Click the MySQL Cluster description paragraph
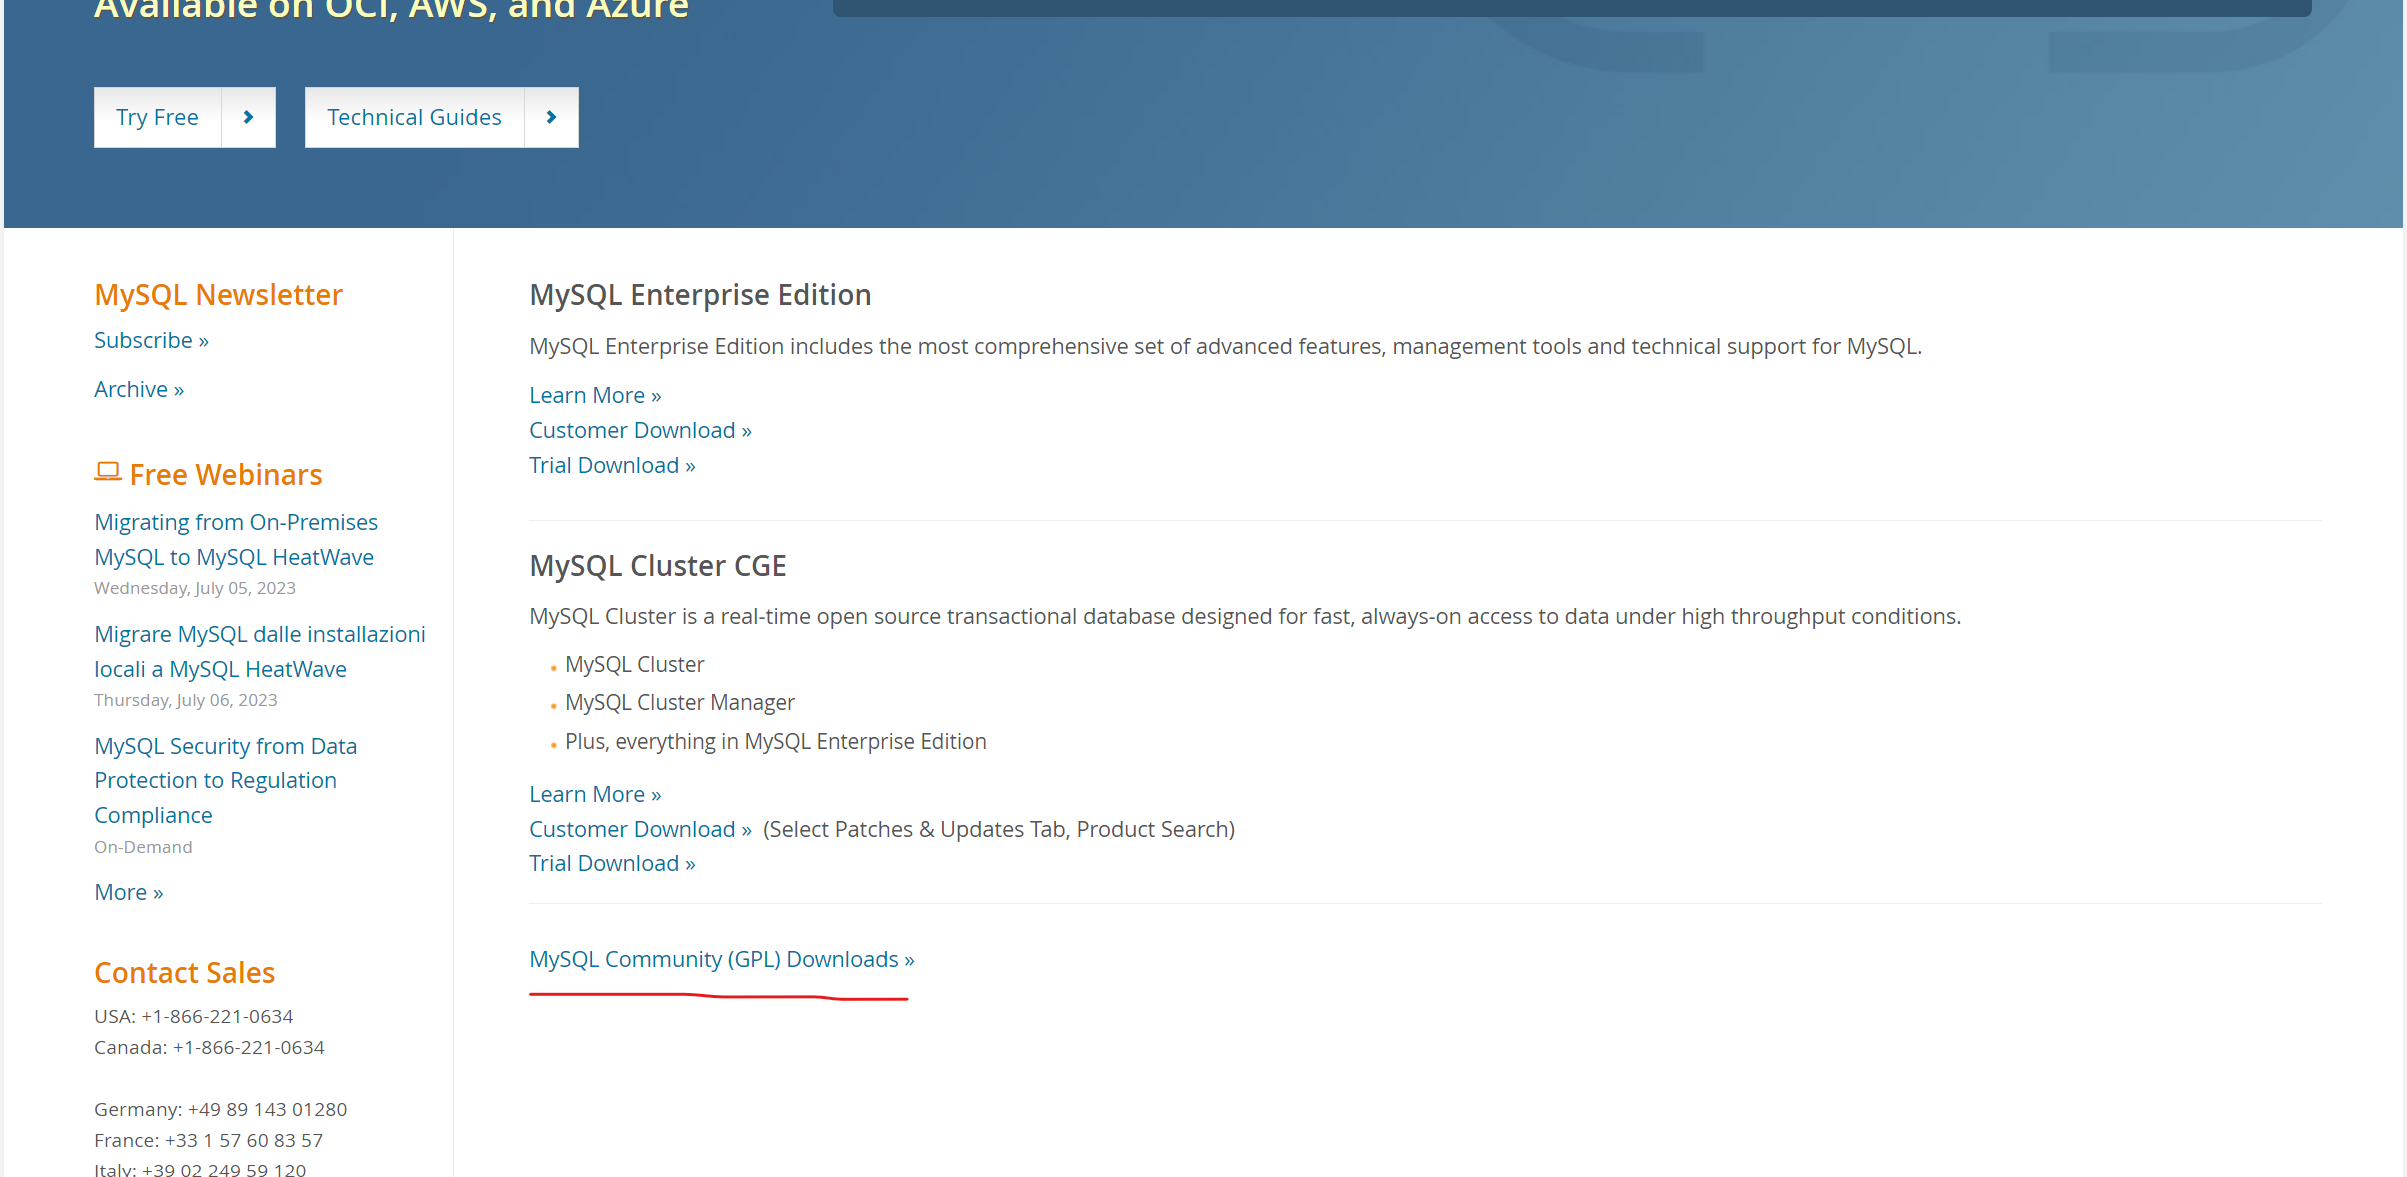Viewport: 2407px width, 1177px height. pos(1245,616)
